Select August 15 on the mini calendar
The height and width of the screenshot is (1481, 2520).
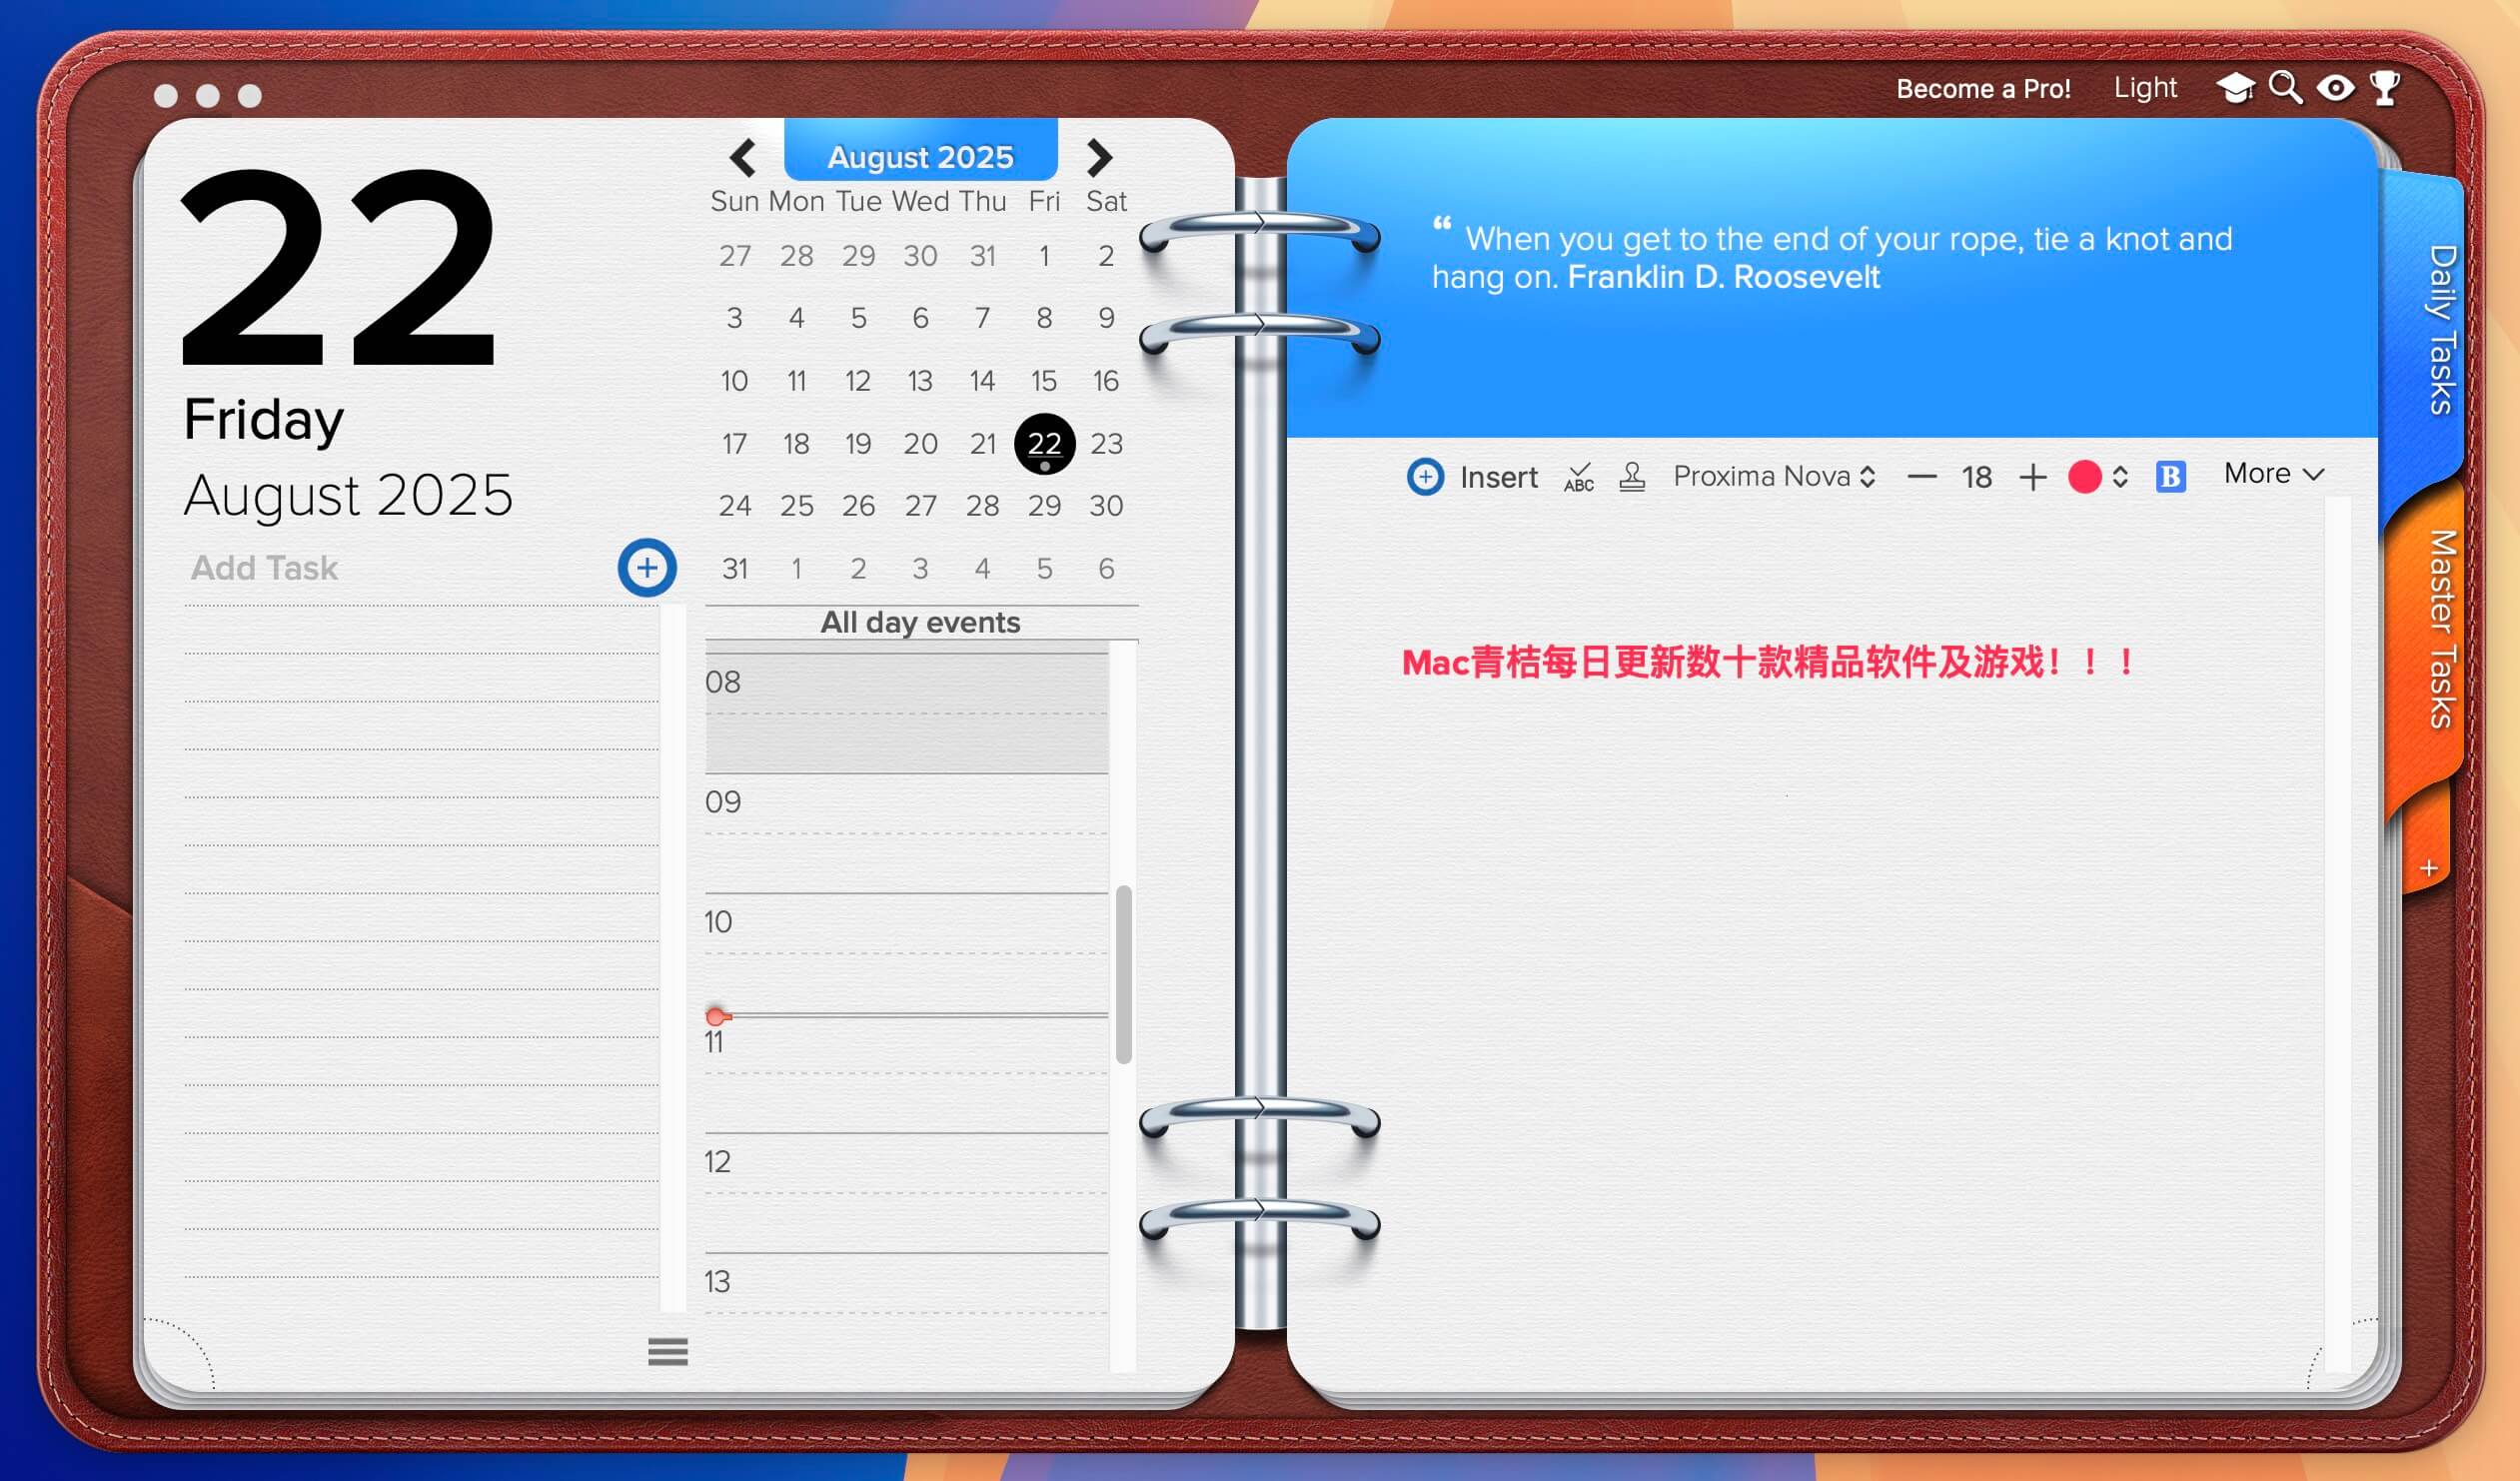(1044, 381)
